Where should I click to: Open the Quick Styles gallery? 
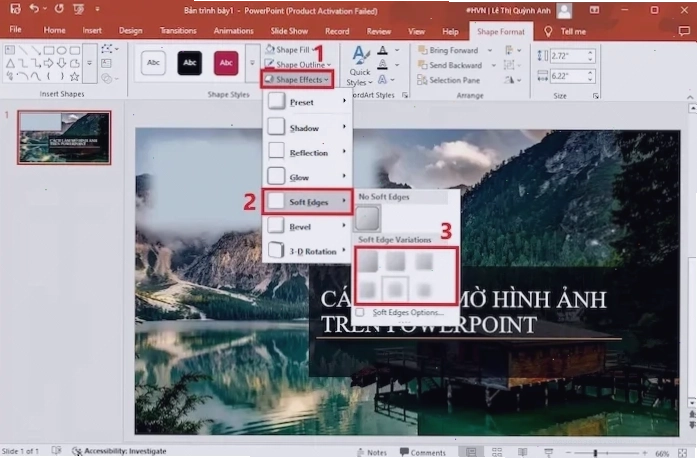[359, 67]
